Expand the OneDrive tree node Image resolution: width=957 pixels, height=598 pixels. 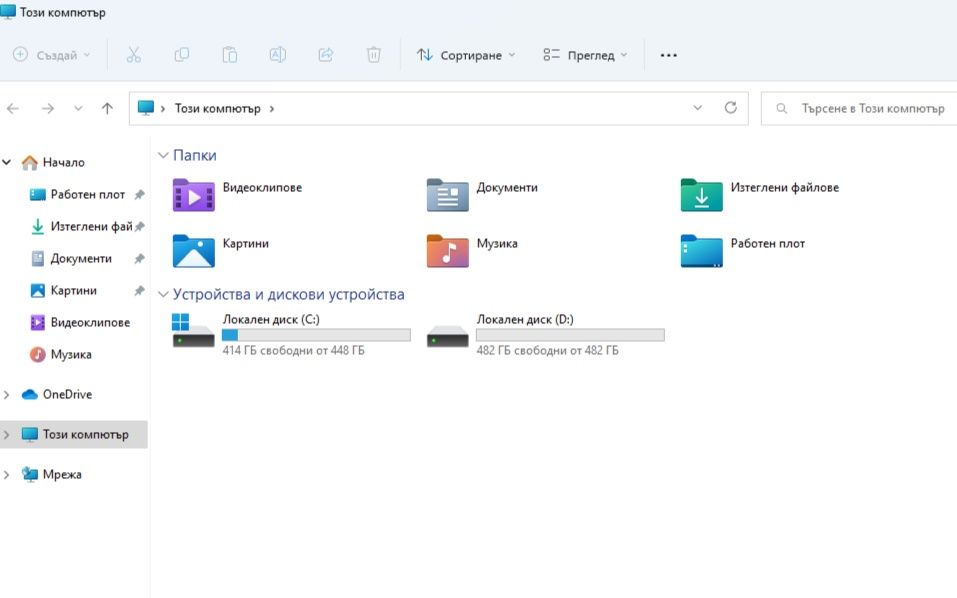pos(7,395)
